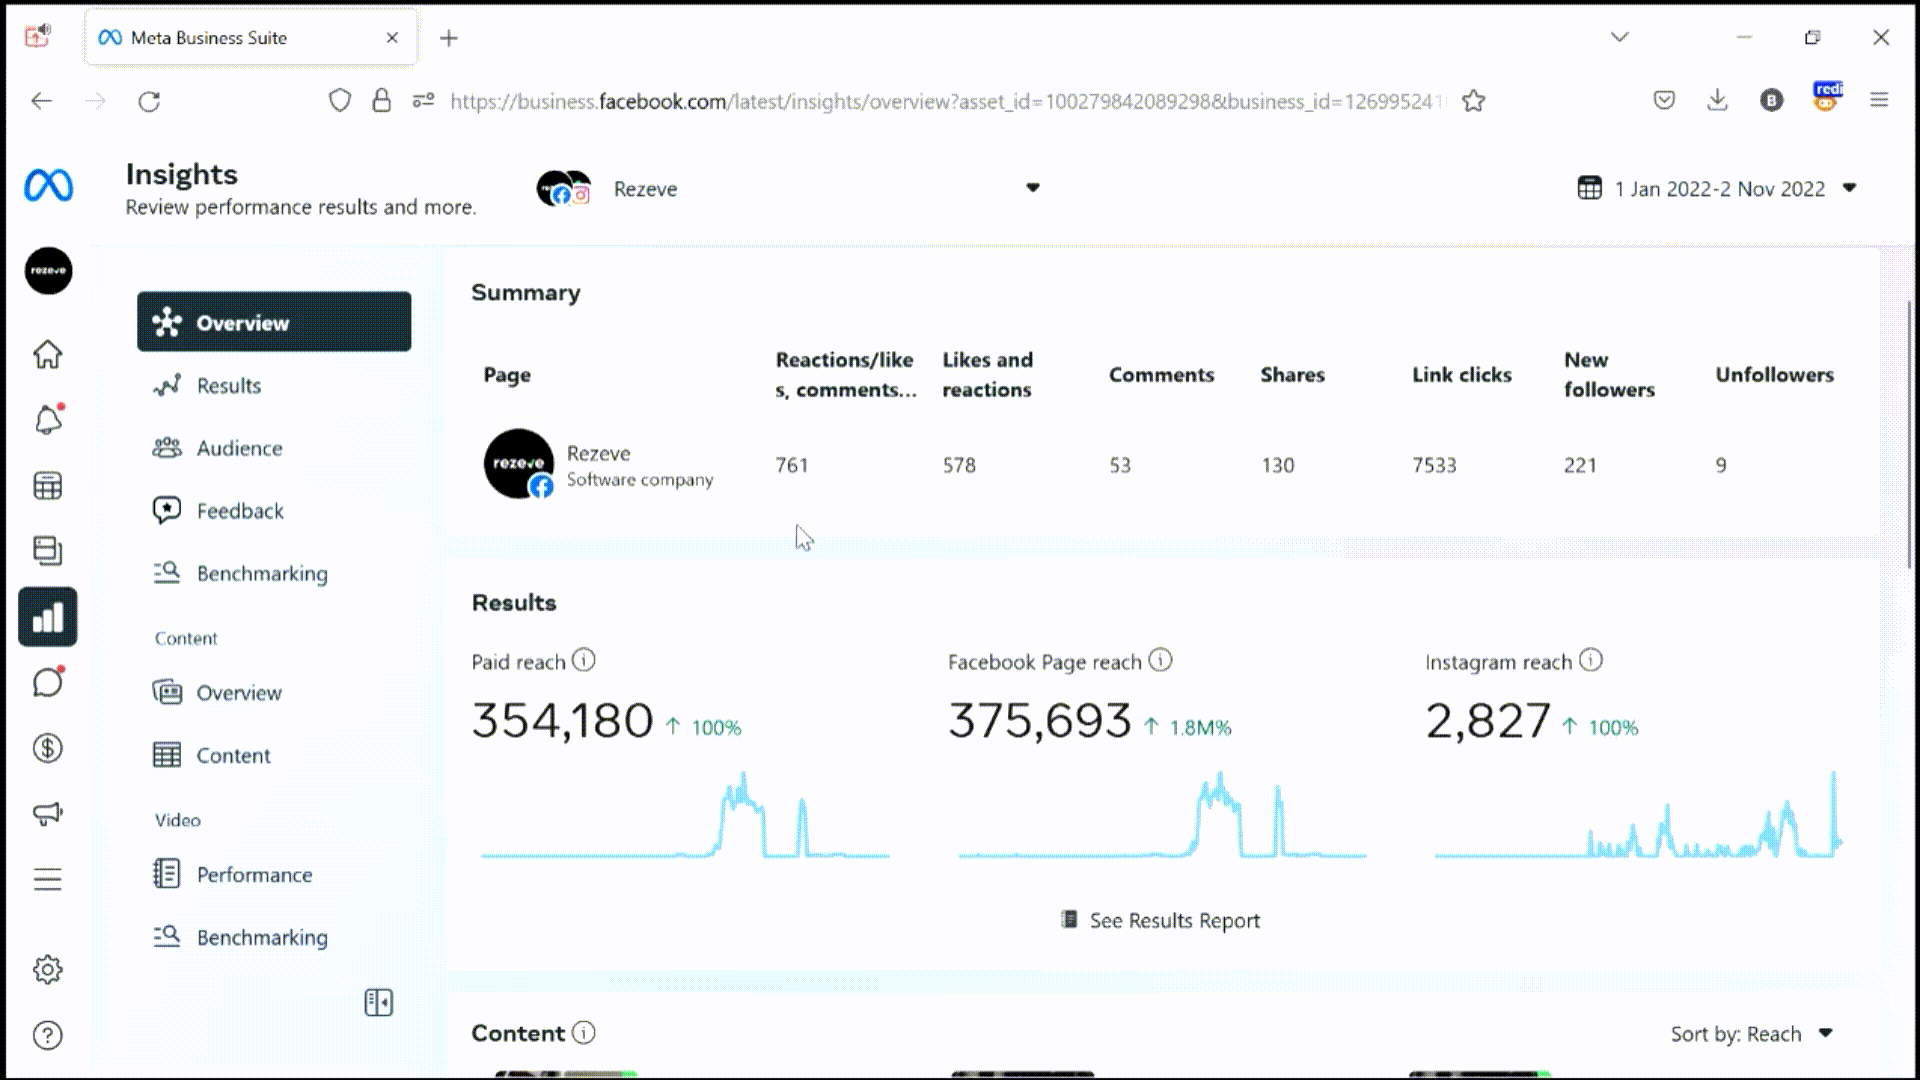
Task: Click the Unfollowers column header
Action: click(1775, 374)
